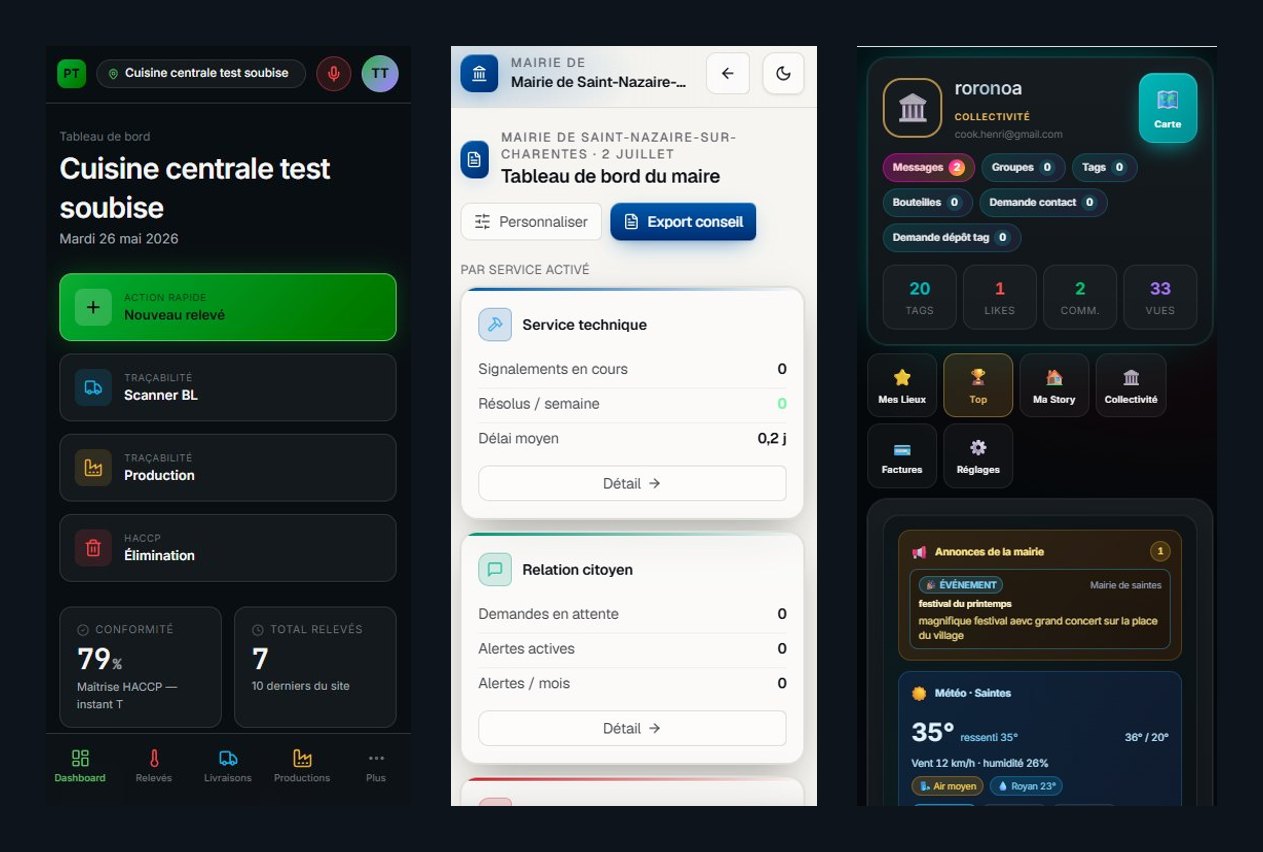Open Détail for Service technique
The height and width of the screenshot is (852, 1263).
click(x=632, y=483)
